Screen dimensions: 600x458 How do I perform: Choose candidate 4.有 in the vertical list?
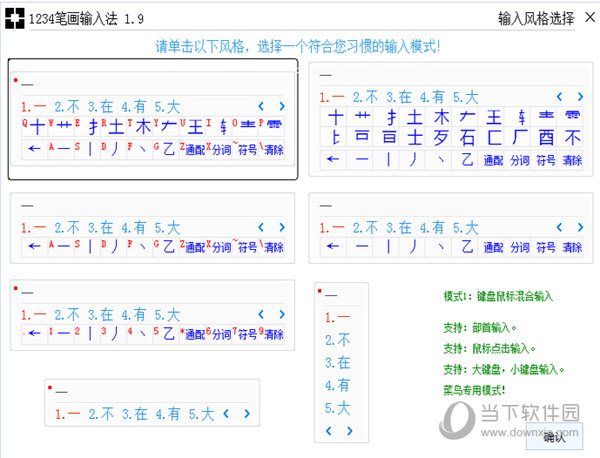pos(338,385)
